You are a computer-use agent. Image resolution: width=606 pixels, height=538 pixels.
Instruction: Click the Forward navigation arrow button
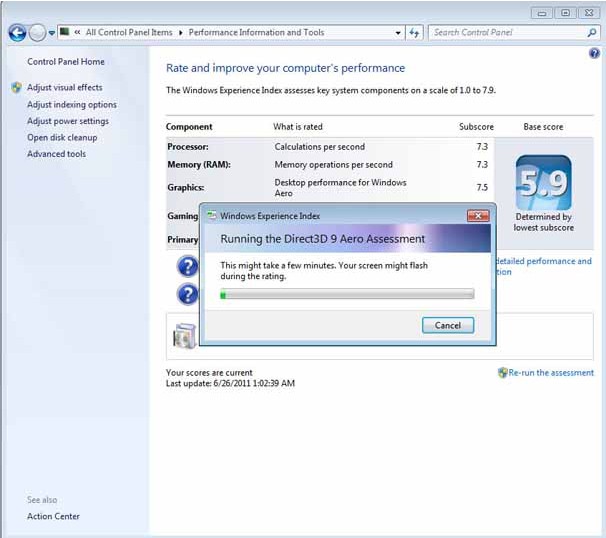(x=37, y=33)
